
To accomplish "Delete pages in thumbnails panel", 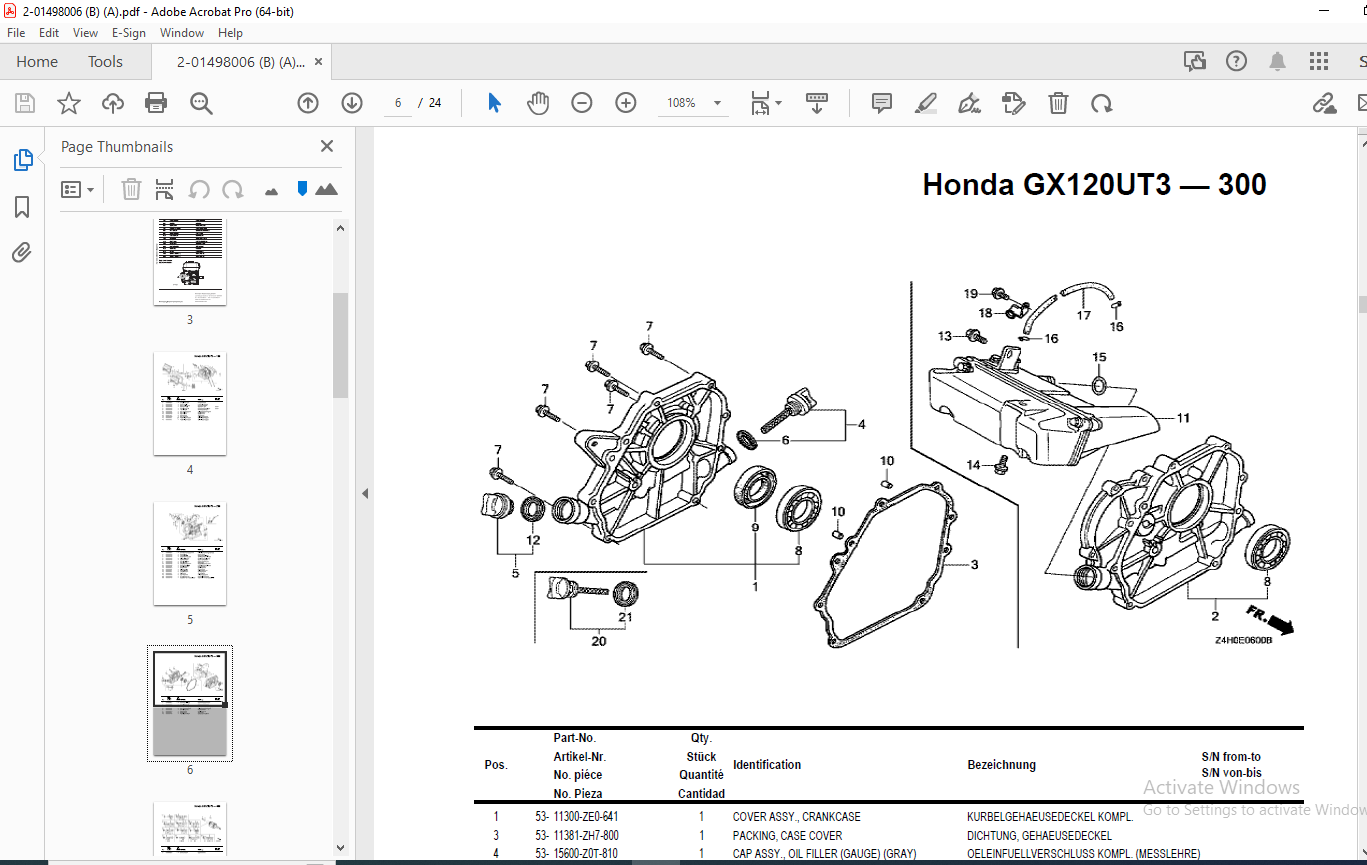I will (x=131, y=189).
